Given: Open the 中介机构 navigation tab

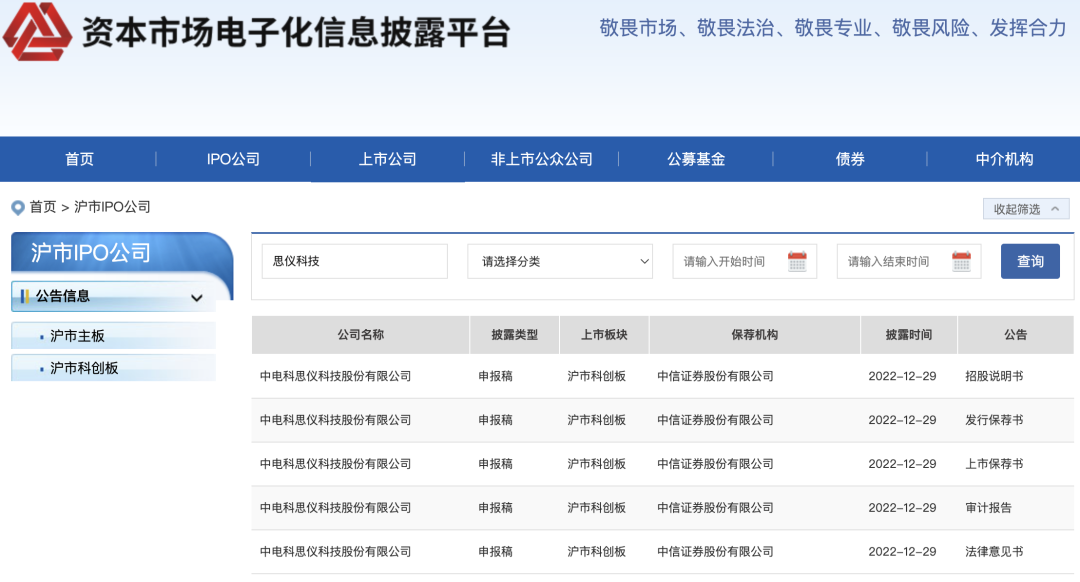Looking at the screenshot, I should click(1004, 159).
